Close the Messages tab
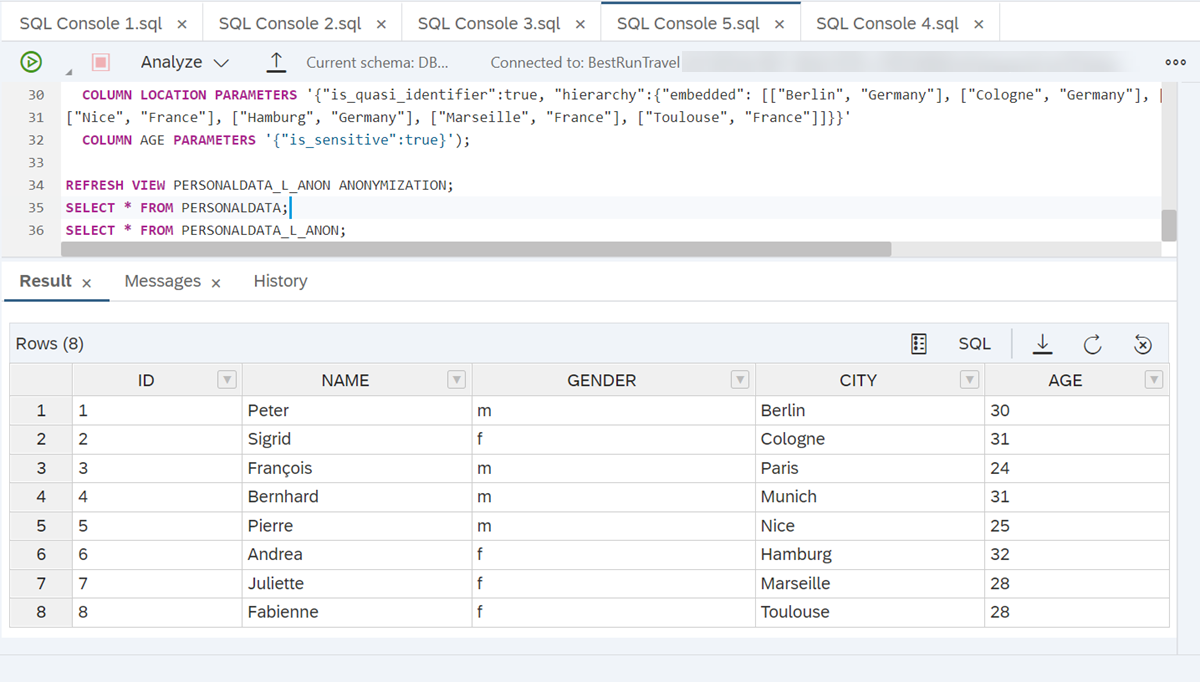The width and height of the screenshot is (1200, 682). (215, 284)
